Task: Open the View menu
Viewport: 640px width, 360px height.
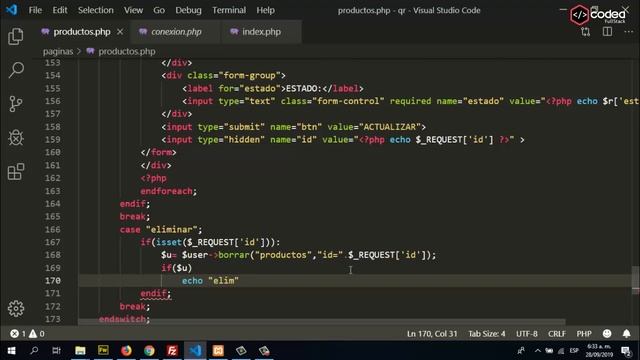Action: coord(133,10)
